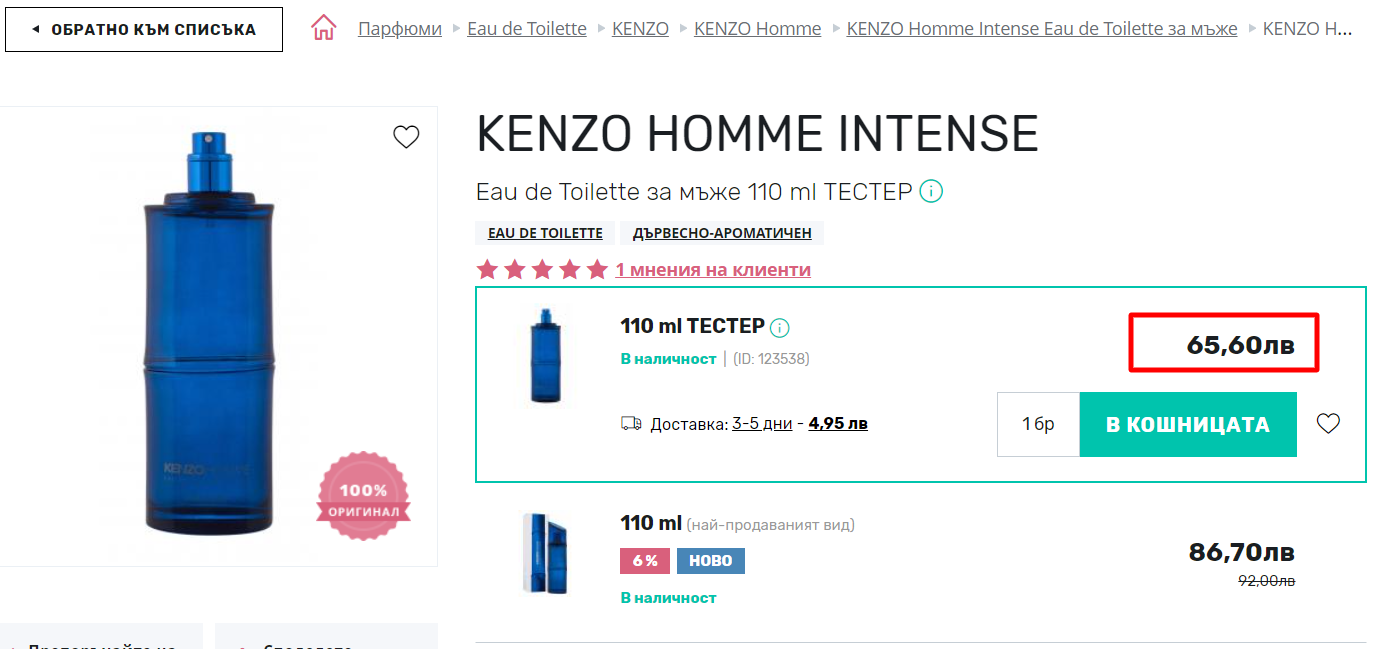Screen dimensions: 1375x649
Task: Toggle wishlist heart beside cart button
Action: pos(1328,424)
